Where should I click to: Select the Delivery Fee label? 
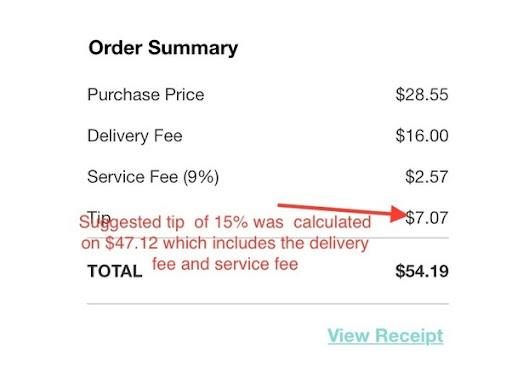(x=135, y=136)
